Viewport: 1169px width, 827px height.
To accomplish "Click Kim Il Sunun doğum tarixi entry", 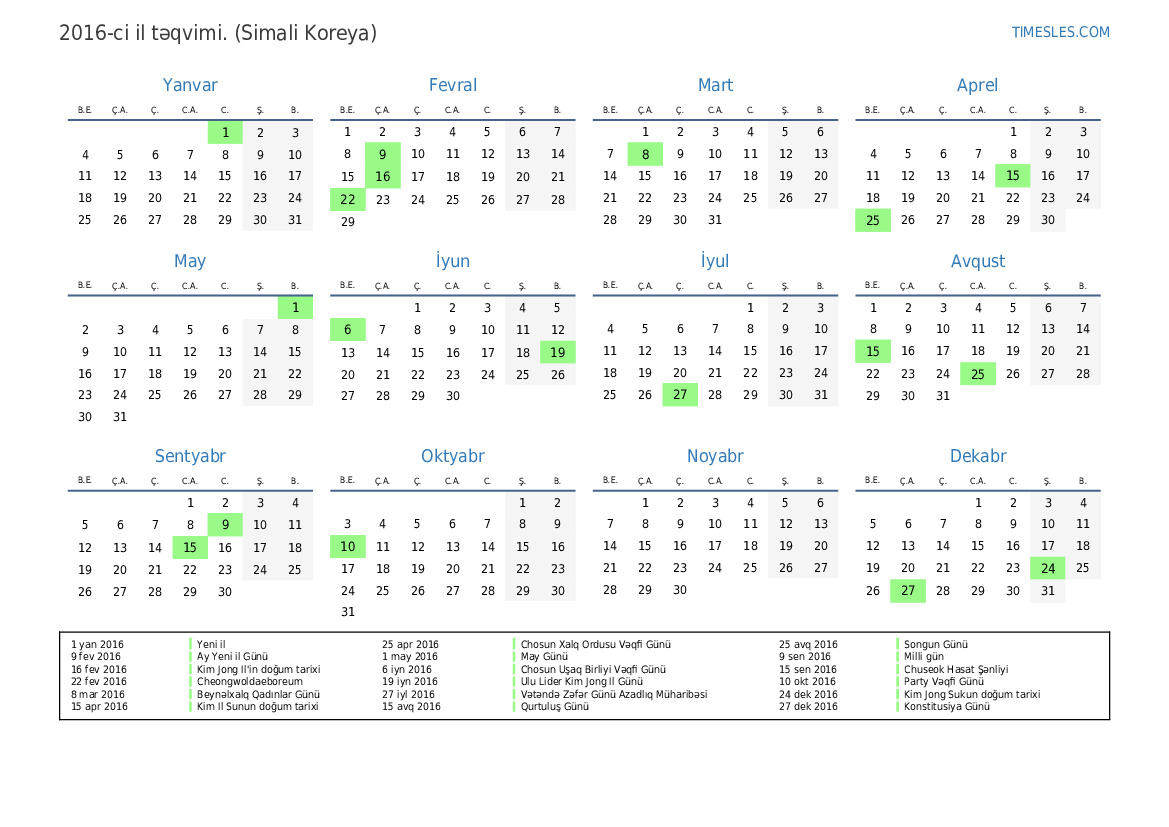I will click(257, 706).
